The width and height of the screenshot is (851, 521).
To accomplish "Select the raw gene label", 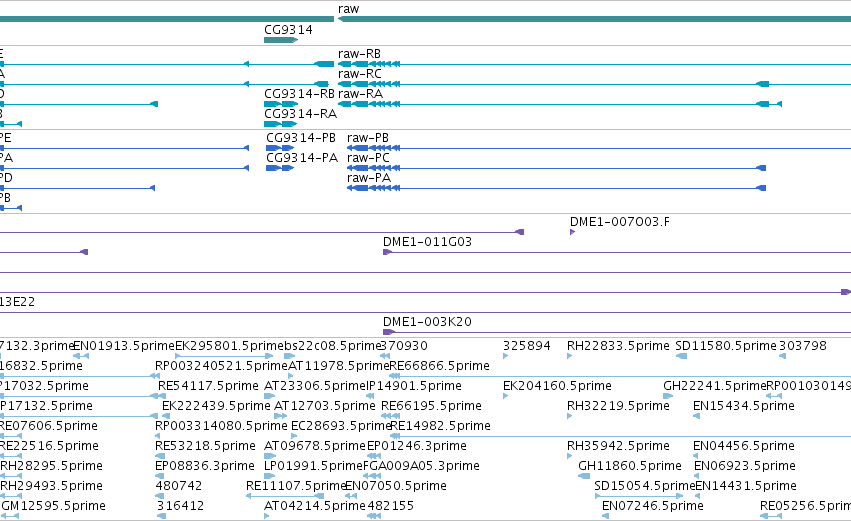I will (x=348, y=9).
